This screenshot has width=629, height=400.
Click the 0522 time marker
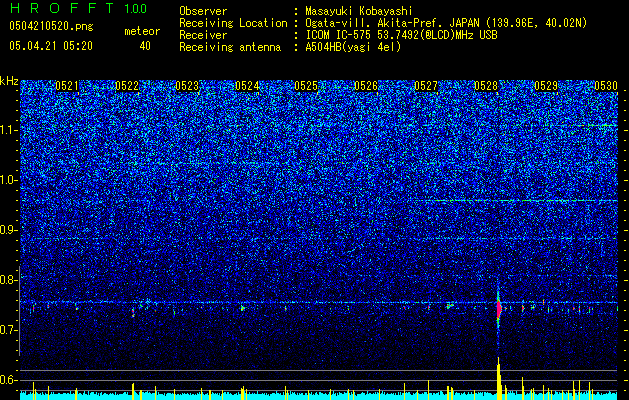pos(127,86)
